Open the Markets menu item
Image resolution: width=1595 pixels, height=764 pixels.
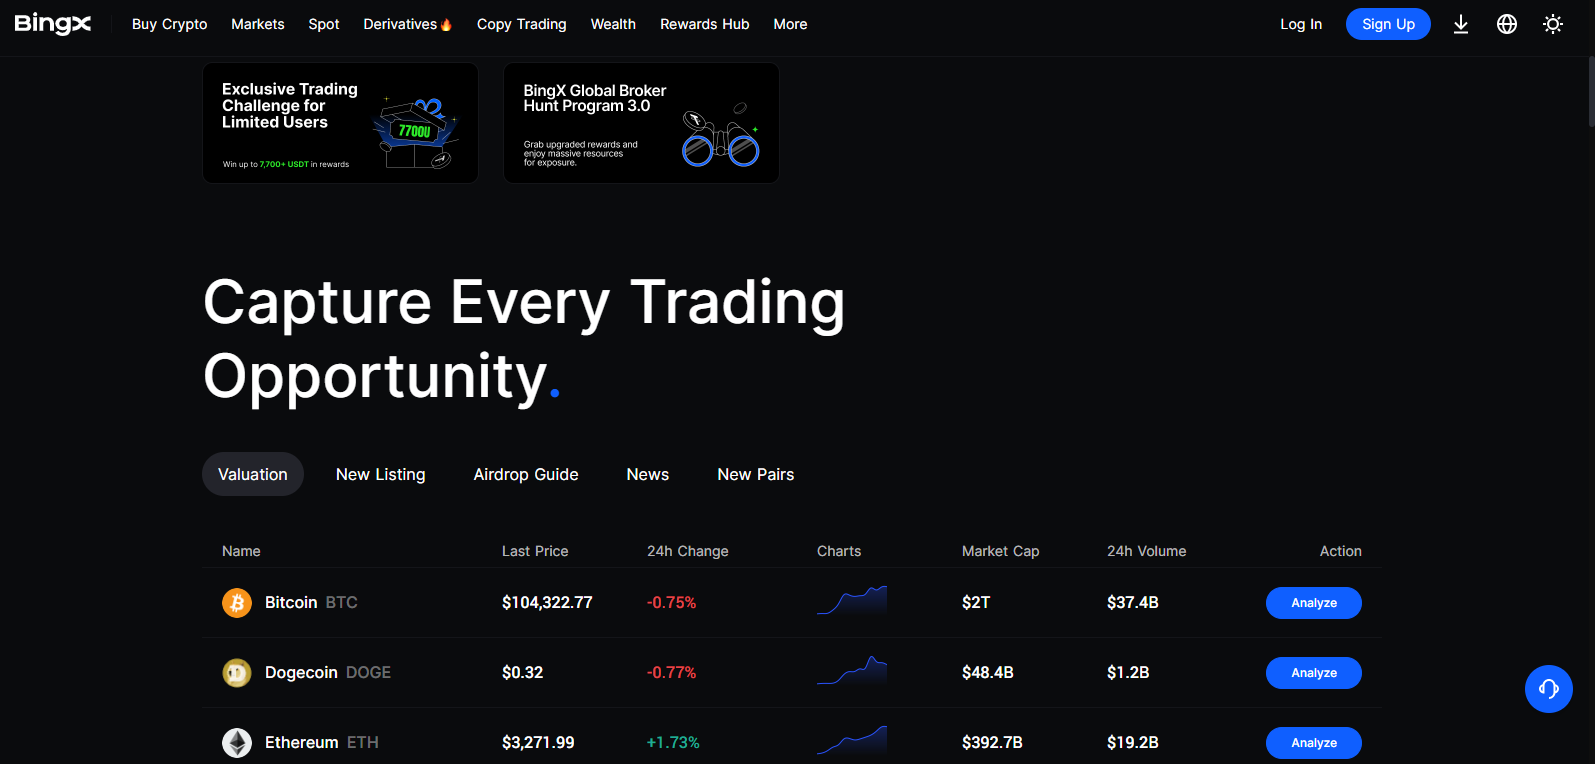(x=258, y=24)
